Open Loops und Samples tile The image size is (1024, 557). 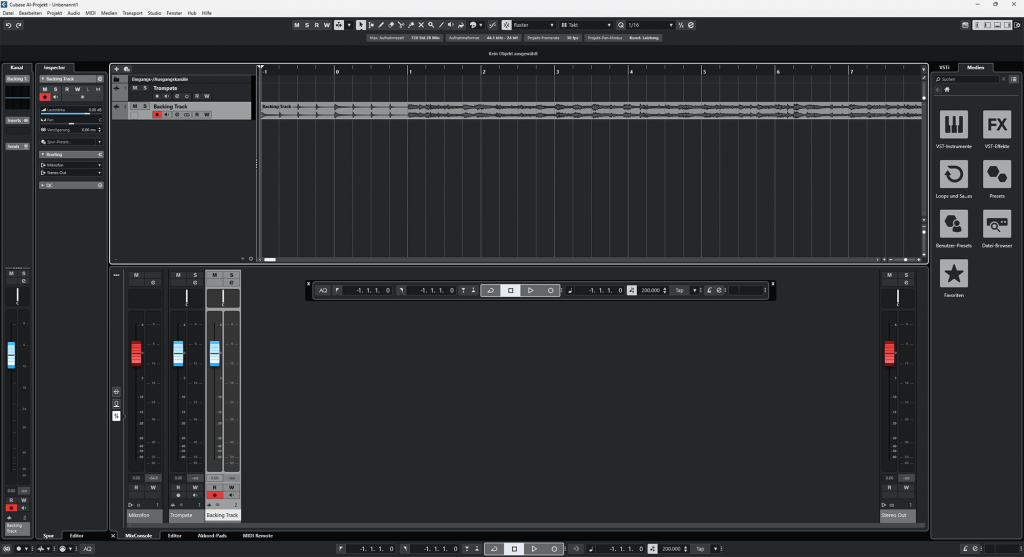953,174
